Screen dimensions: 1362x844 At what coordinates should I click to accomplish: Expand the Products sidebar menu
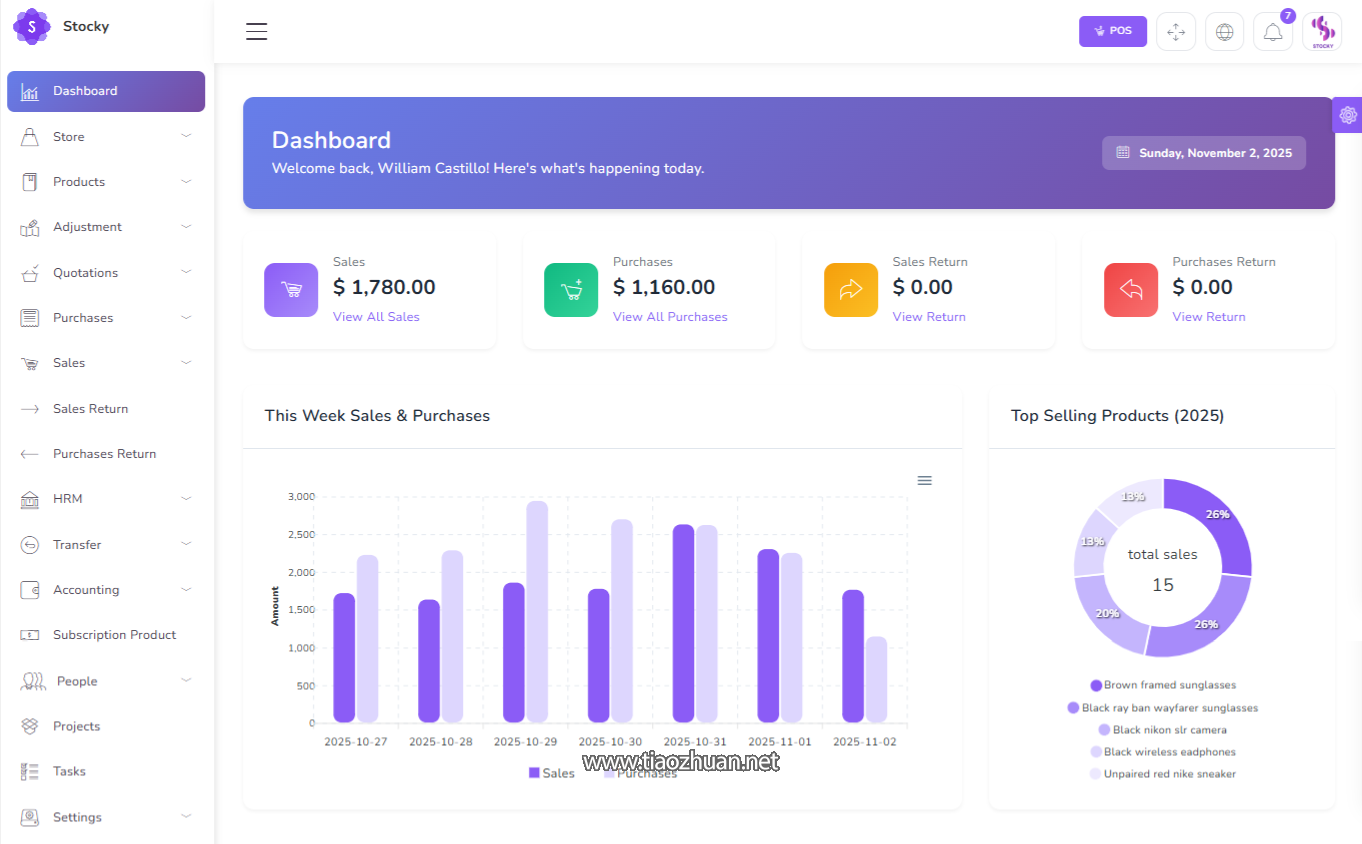point(79,181)
